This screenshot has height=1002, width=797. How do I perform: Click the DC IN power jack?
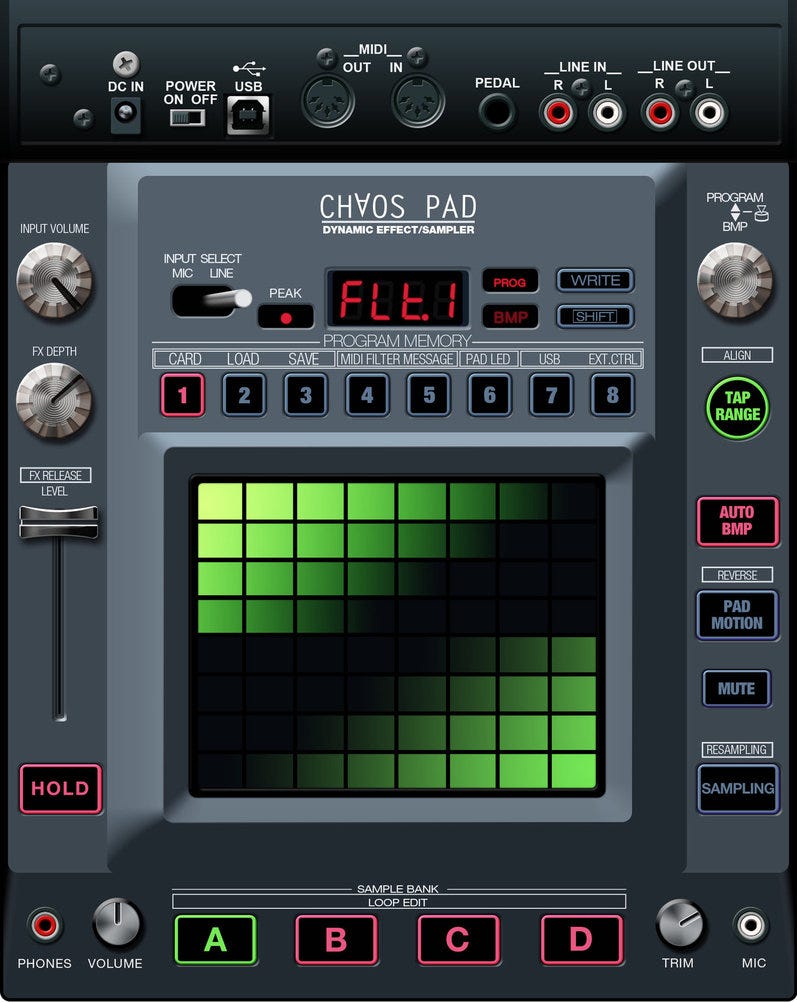point(125,115)
